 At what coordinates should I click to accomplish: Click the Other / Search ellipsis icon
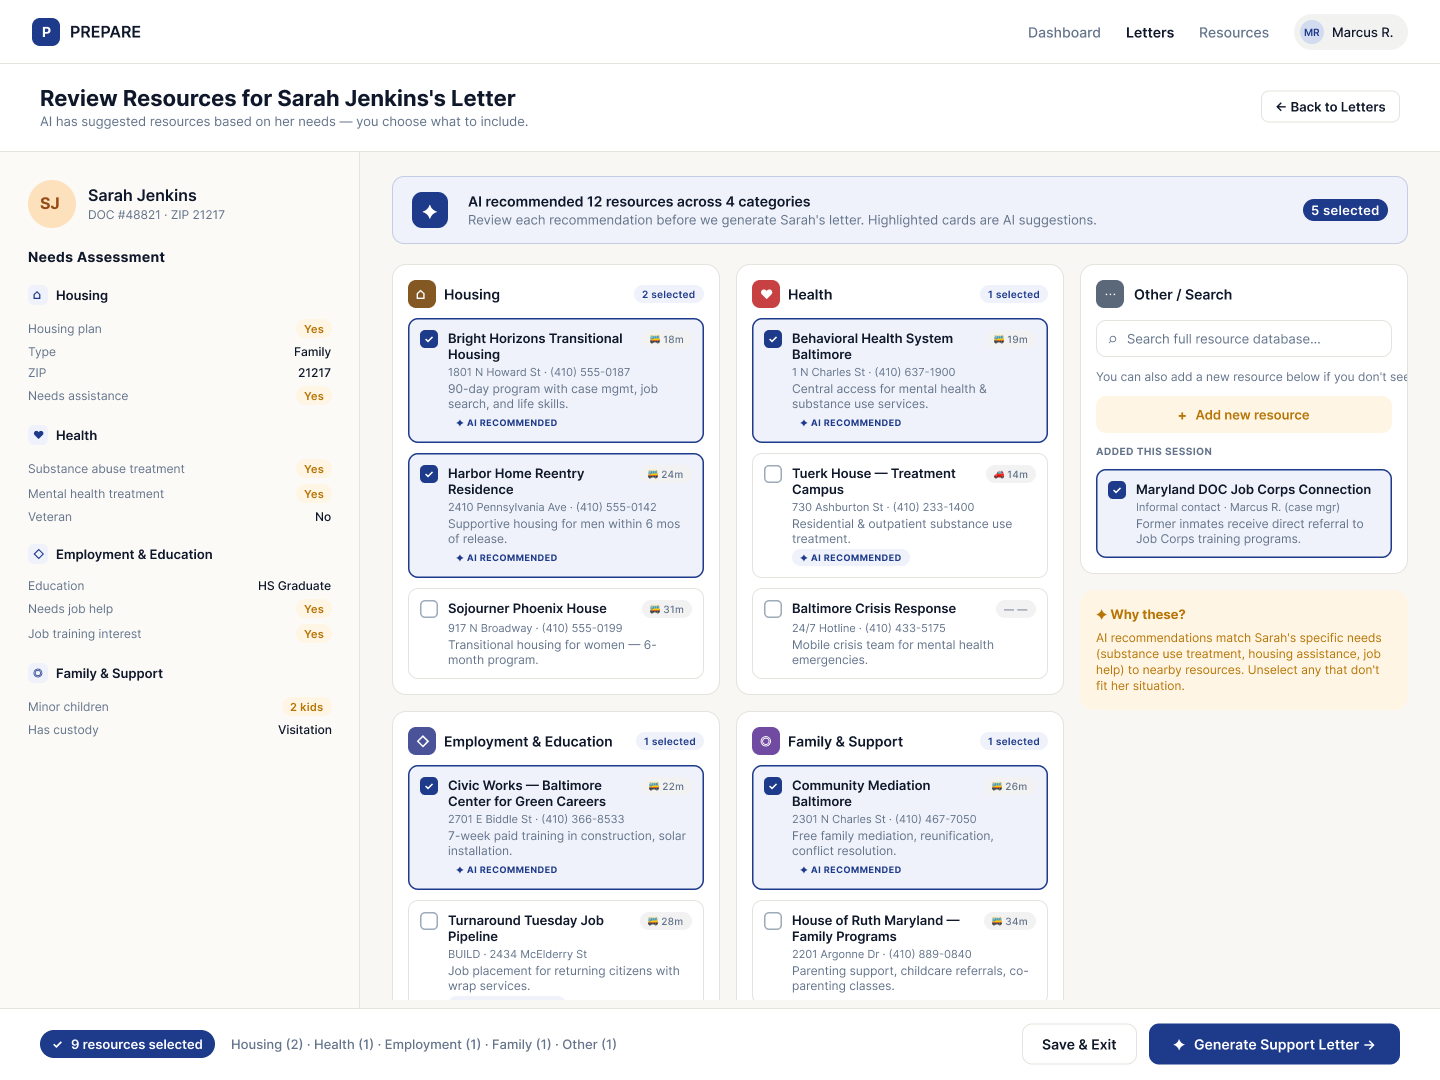[x=1110, y=294]
